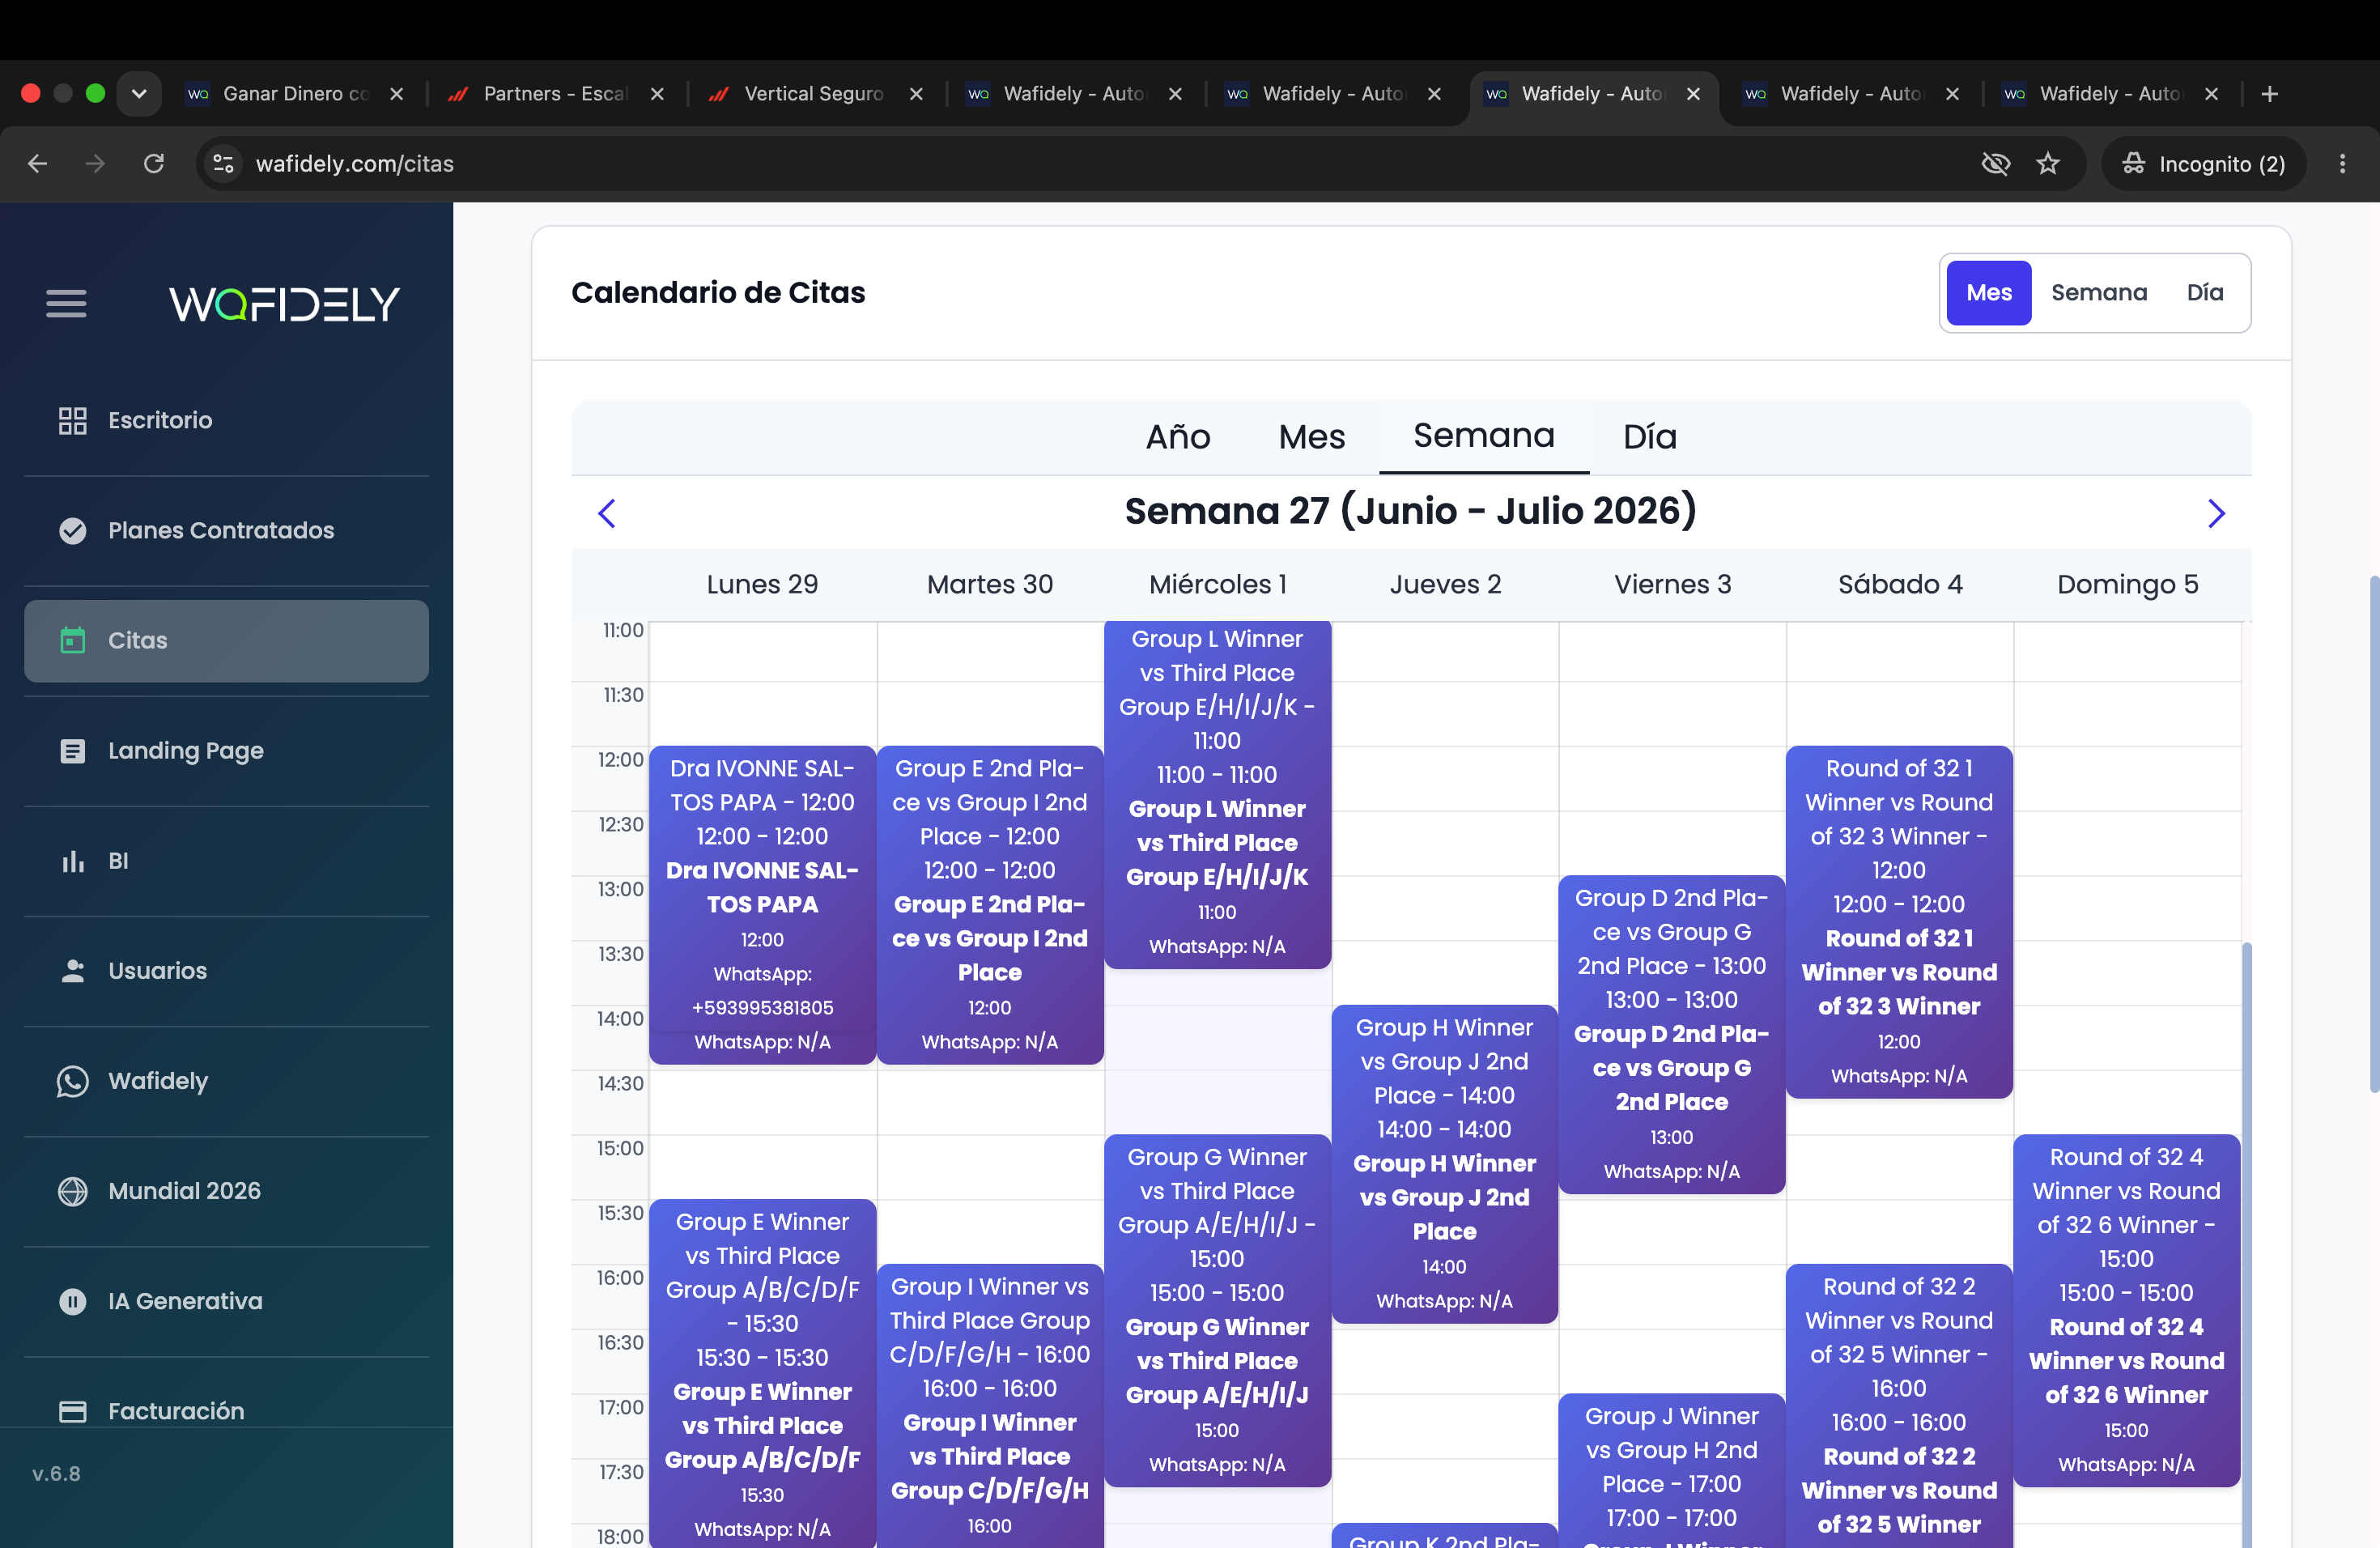
Task: Click the Citas calendar icon
Action: pos(72,640)
